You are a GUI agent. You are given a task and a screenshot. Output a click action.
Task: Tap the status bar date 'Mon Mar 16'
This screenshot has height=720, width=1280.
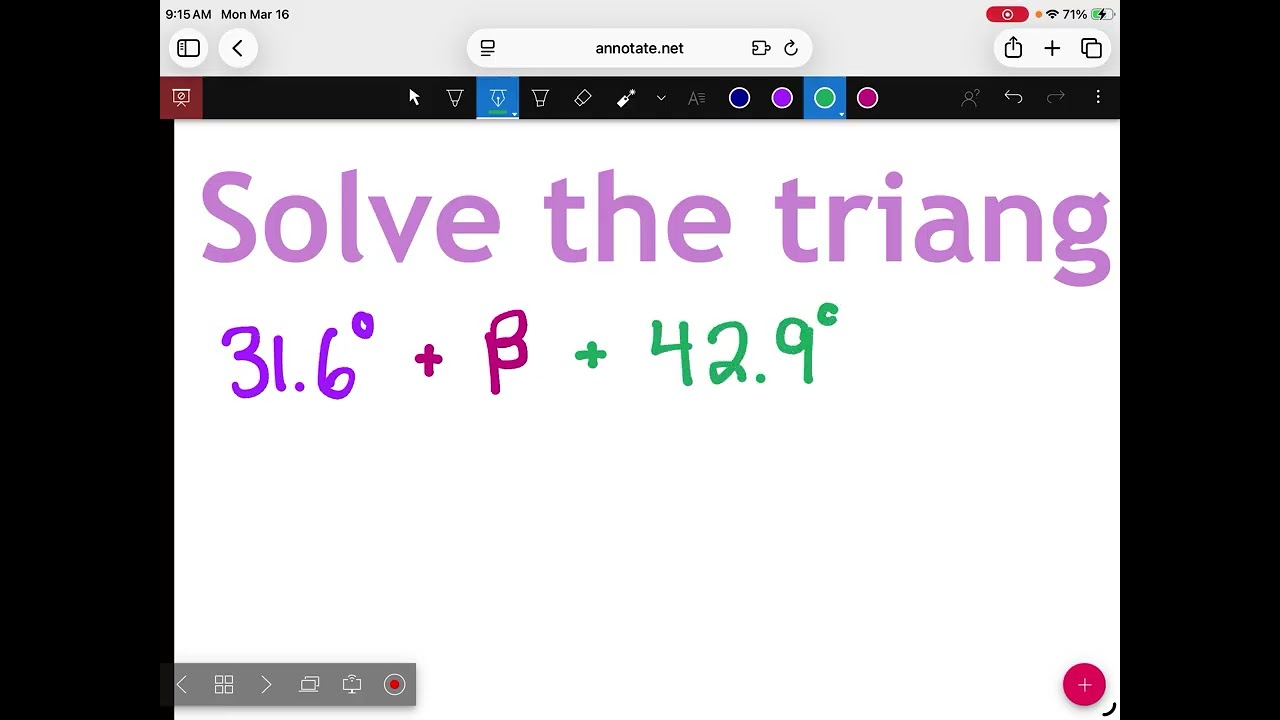point(255,14)
